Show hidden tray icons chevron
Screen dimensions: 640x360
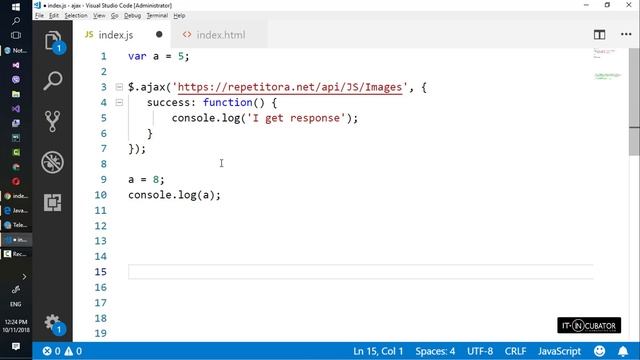coord(24,277)
